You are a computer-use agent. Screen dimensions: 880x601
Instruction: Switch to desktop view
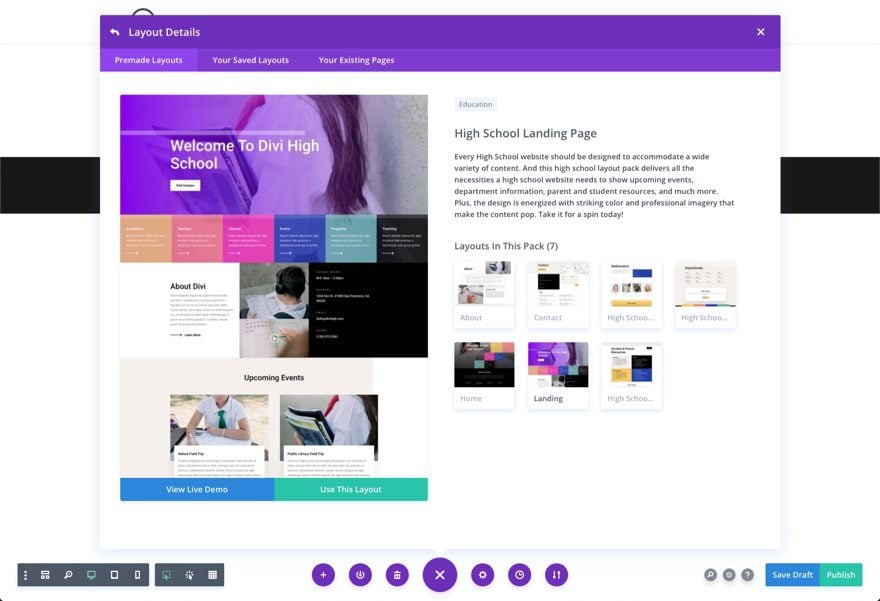91,575
